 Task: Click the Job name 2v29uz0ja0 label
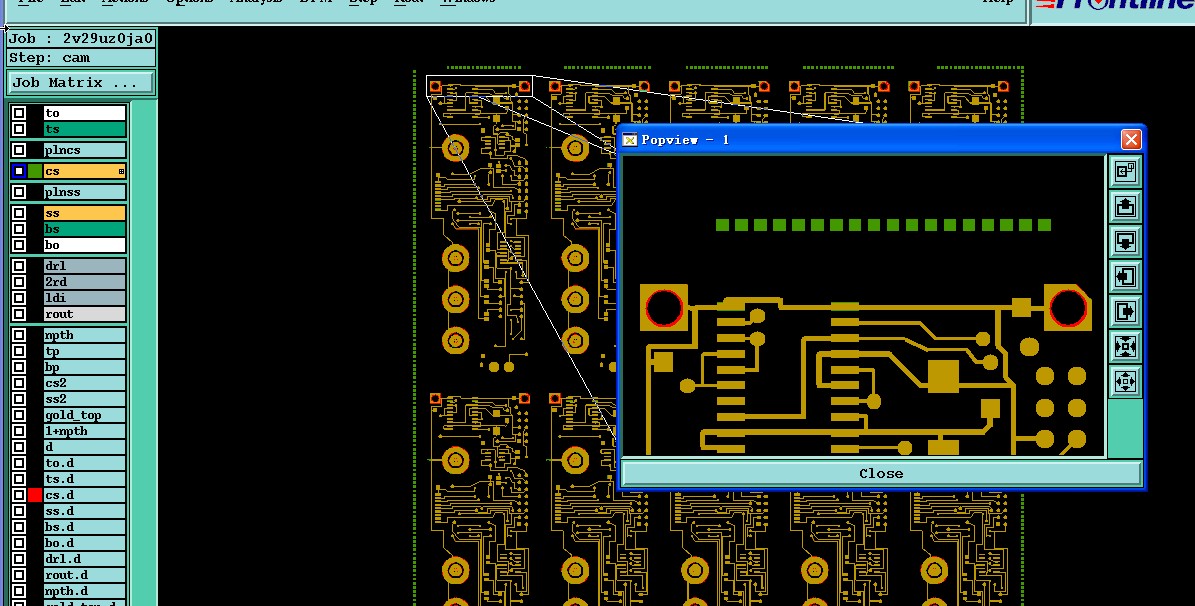[81, 39]
